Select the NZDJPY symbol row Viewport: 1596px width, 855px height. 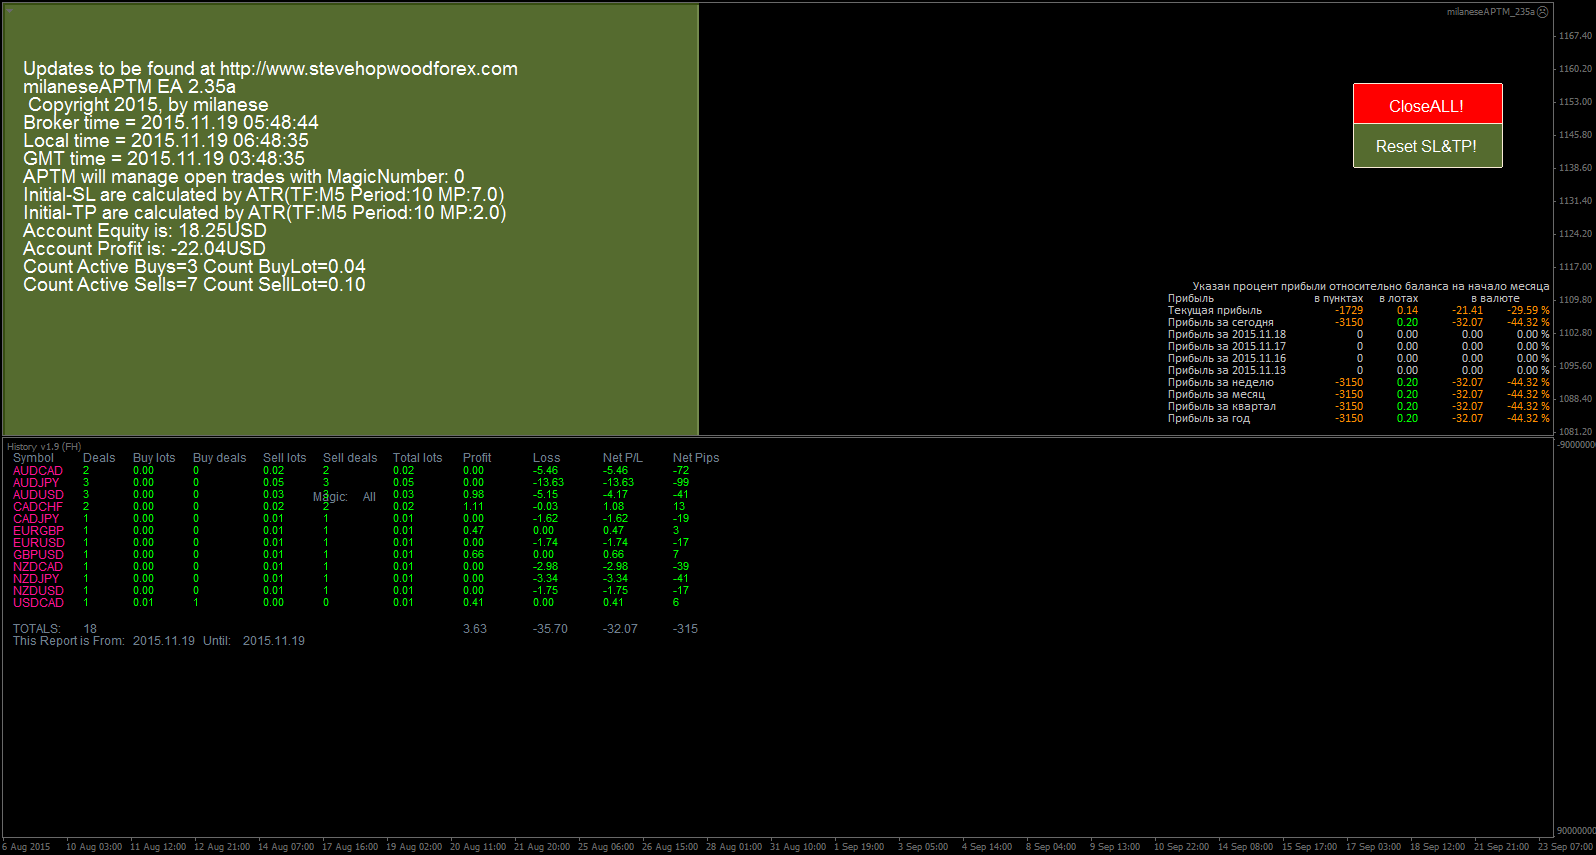click(x=352, y=579)
